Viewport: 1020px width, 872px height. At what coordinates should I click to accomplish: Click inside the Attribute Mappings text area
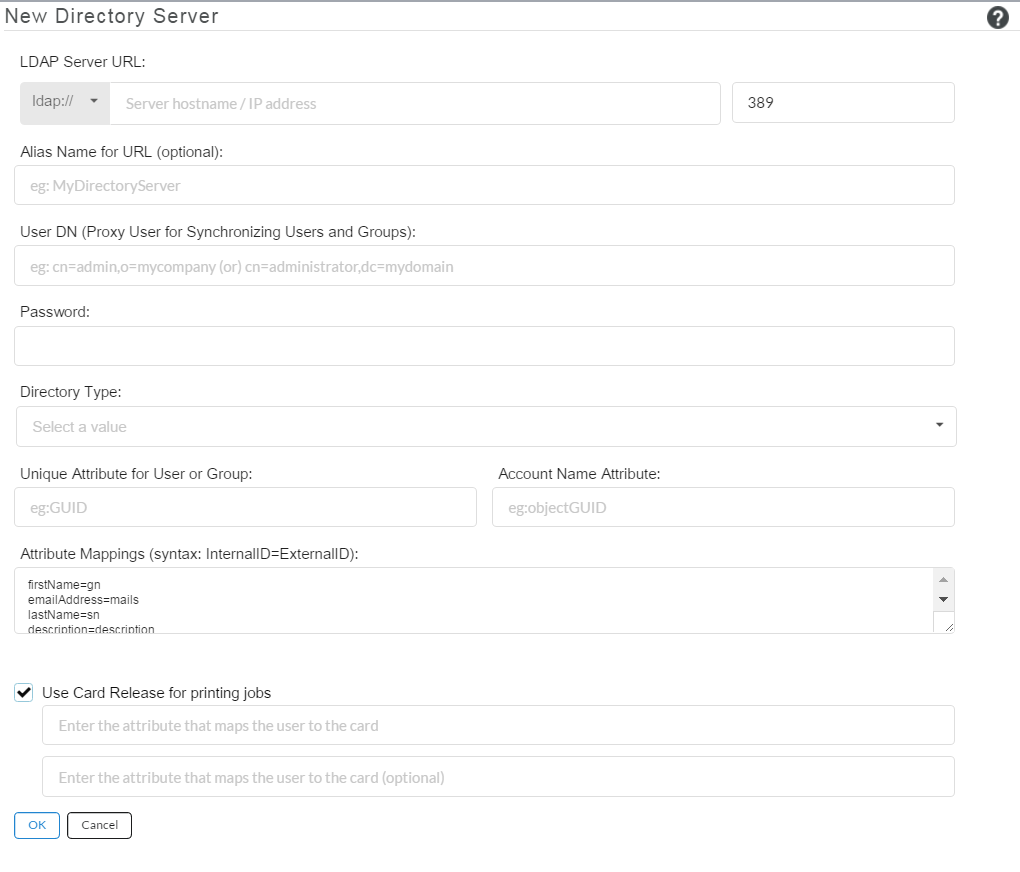pos(470,601)
